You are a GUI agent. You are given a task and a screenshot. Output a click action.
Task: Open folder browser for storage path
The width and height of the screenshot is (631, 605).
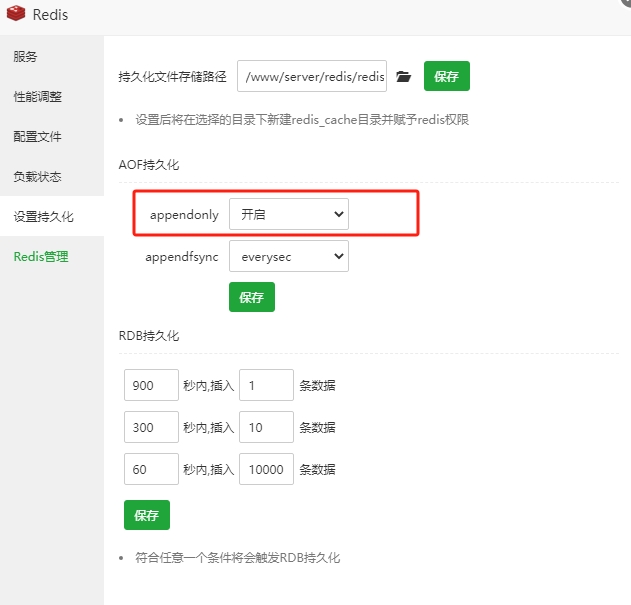[403, 76]
